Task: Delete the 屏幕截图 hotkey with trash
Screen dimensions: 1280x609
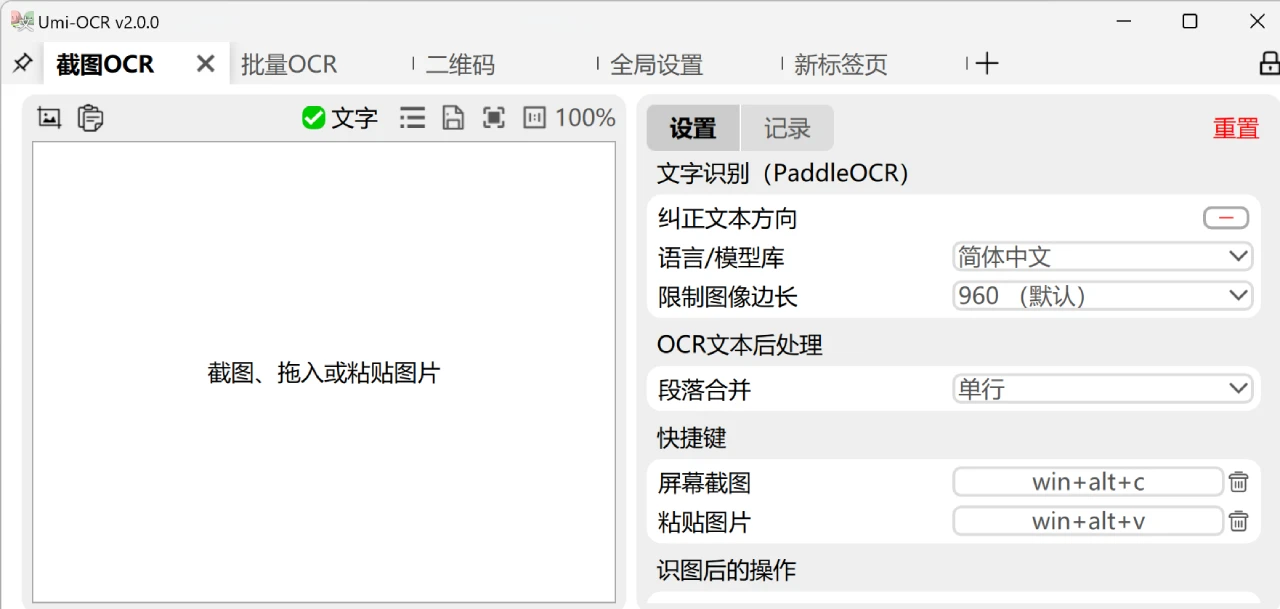Action: coord(1238,482)
